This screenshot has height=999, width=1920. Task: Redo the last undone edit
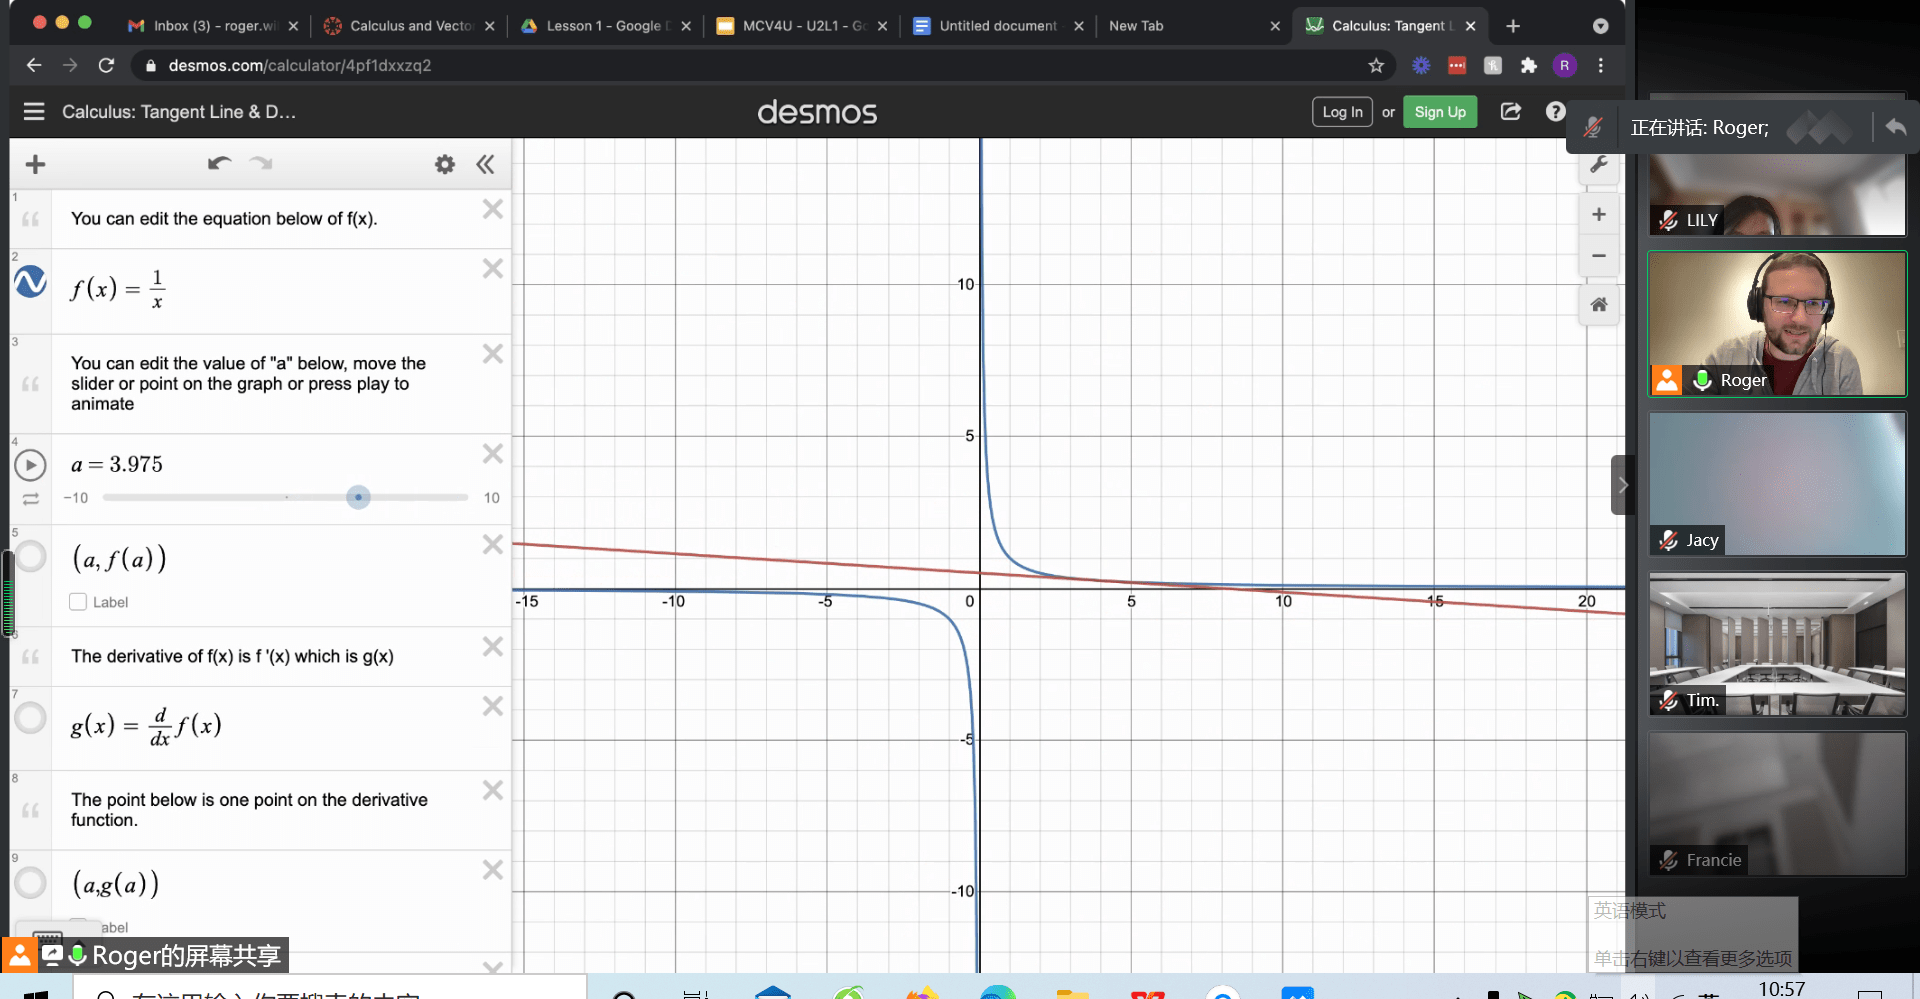click(x=261, y=163)
